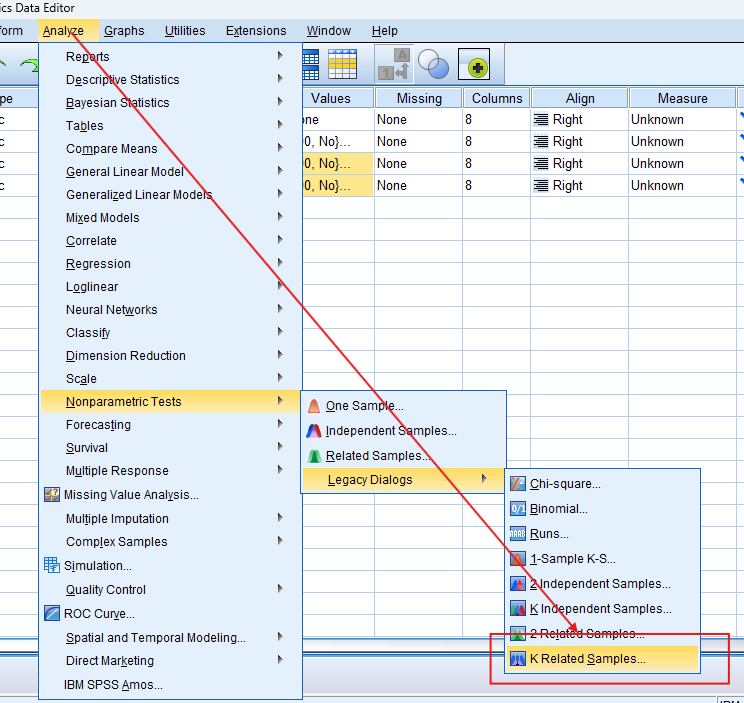
Task: Click the Runs test icon
Action: (x=517, y=534)
